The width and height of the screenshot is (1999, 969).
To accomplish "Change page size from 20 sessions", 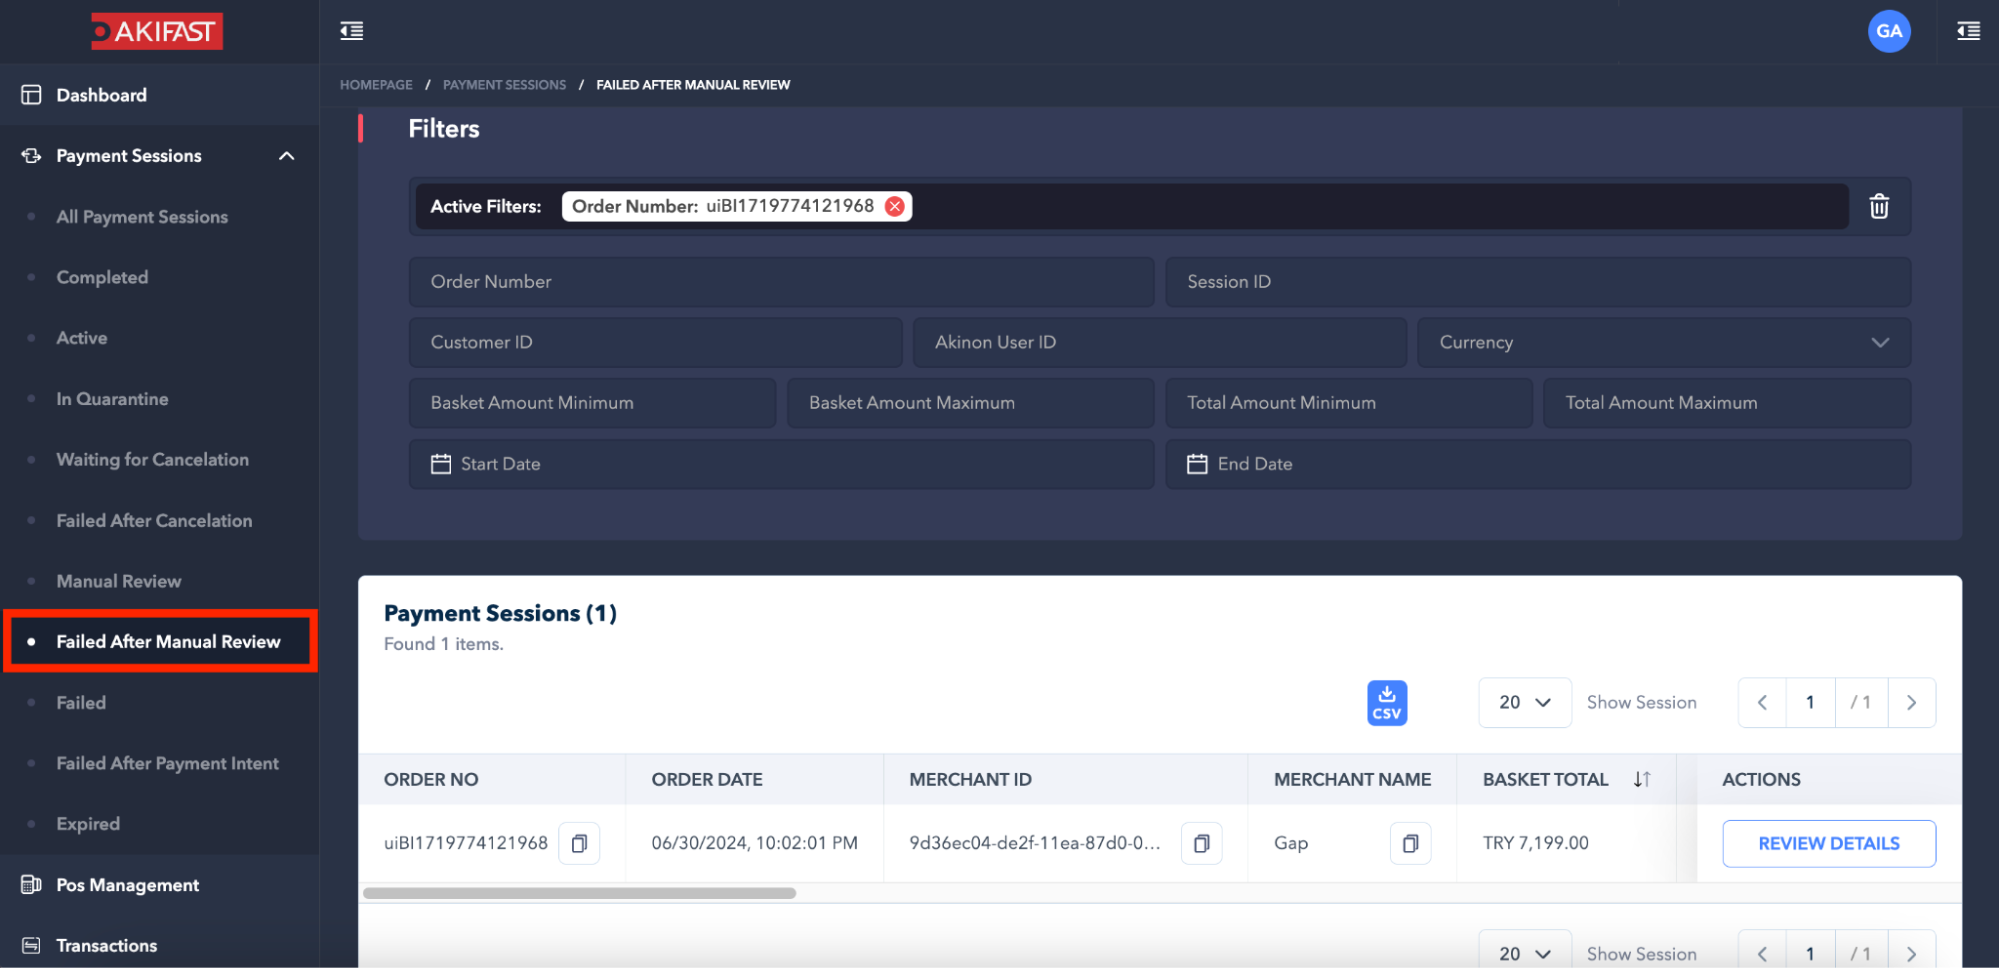I will tap(1524, 703).
